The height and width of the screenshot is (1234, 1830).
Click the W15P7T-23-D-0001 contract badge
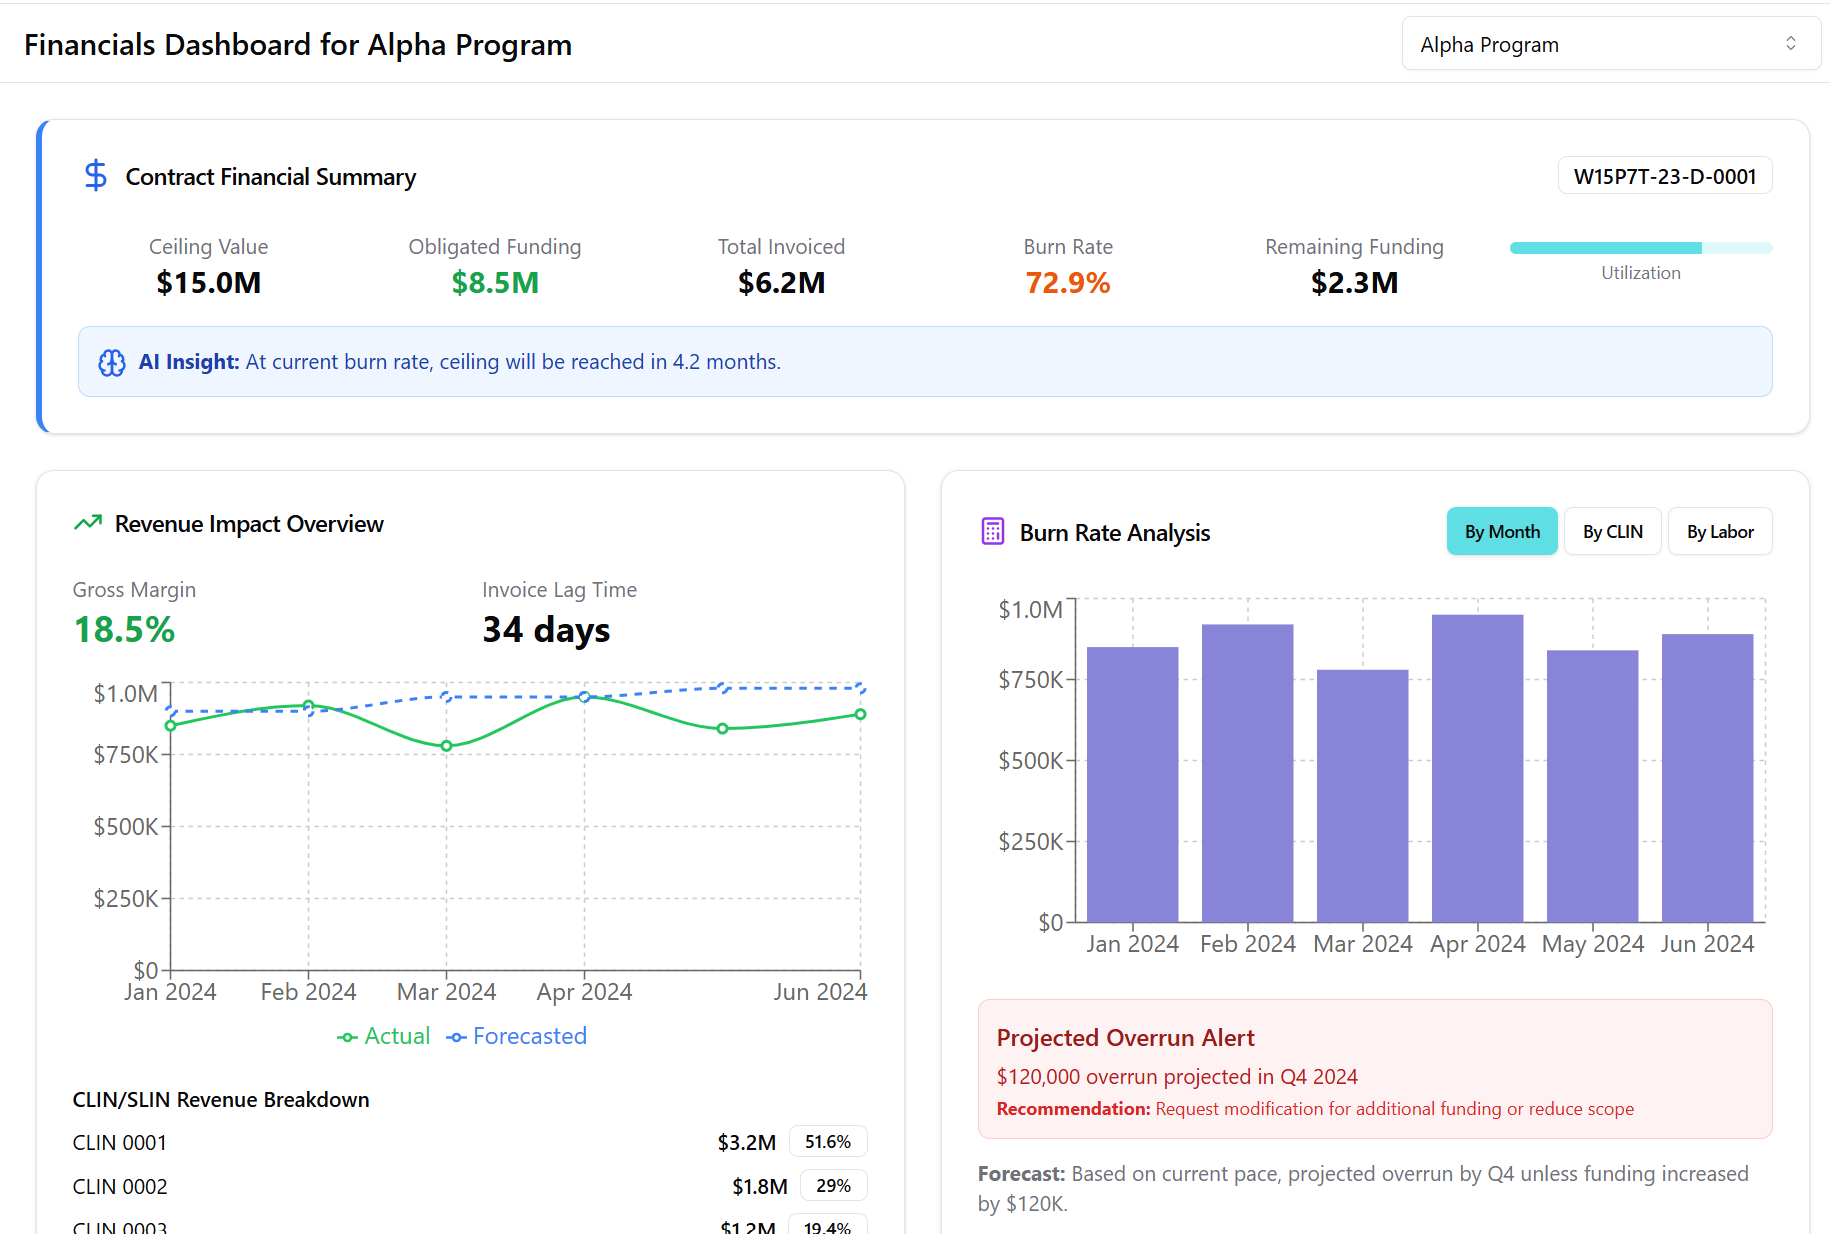(x=1664, y=176)
